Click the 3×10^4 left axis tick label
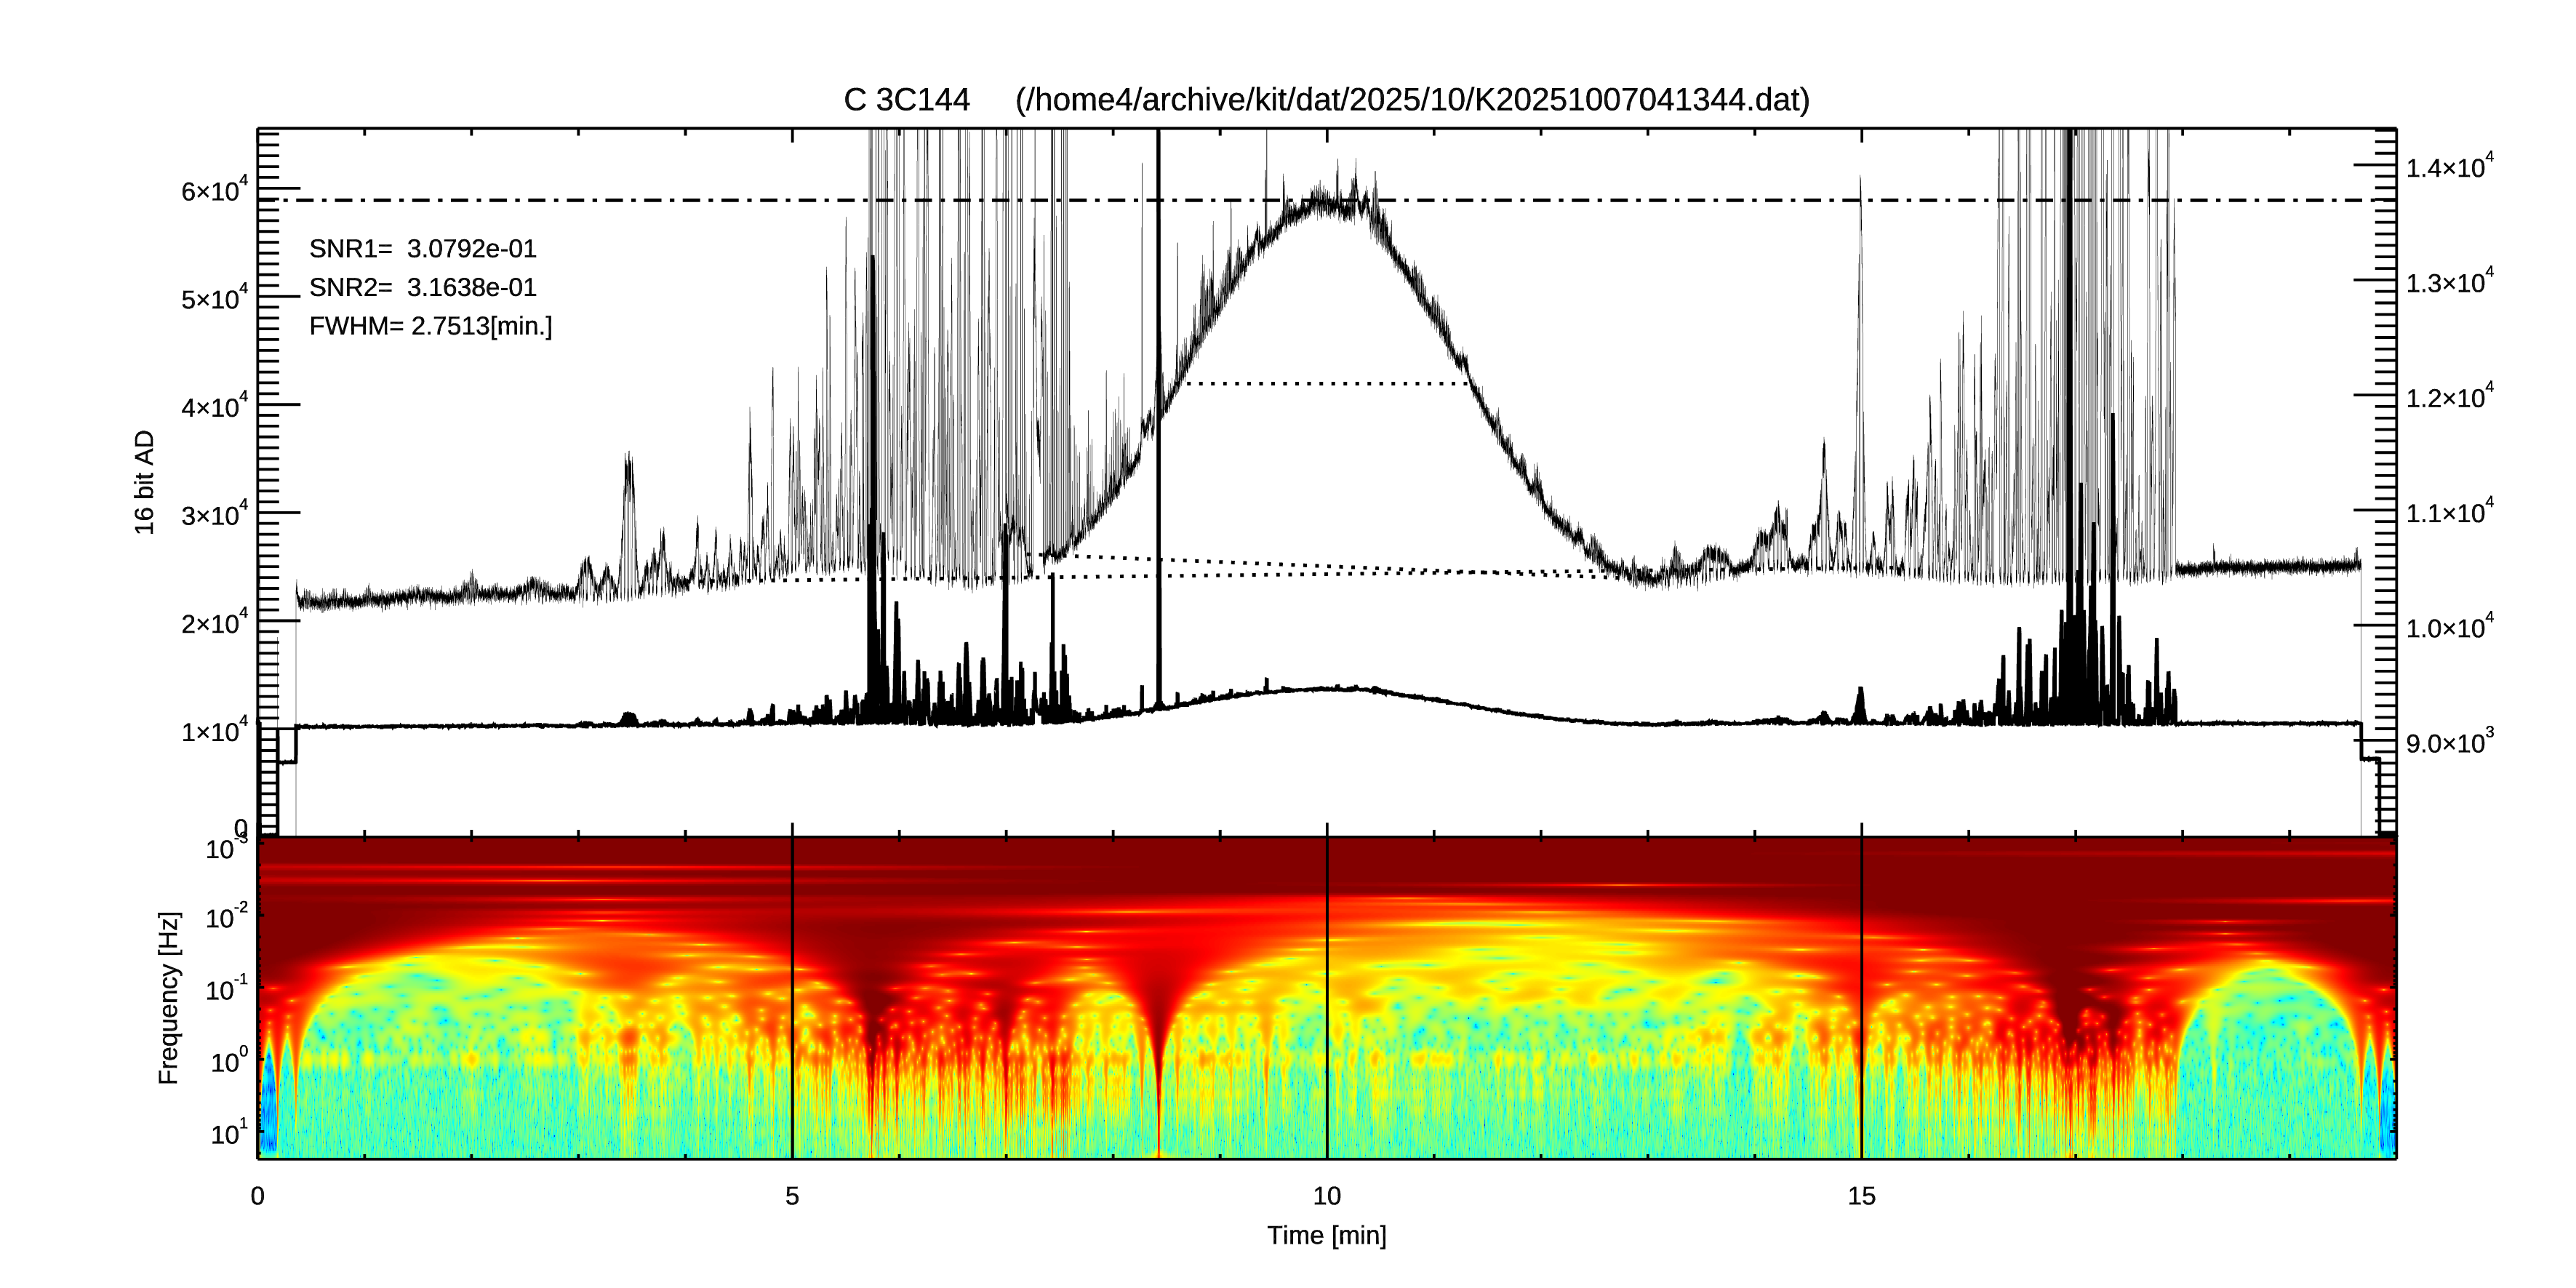The image size is (2576, 1288). pyautogui.click(x=214, y=514)
